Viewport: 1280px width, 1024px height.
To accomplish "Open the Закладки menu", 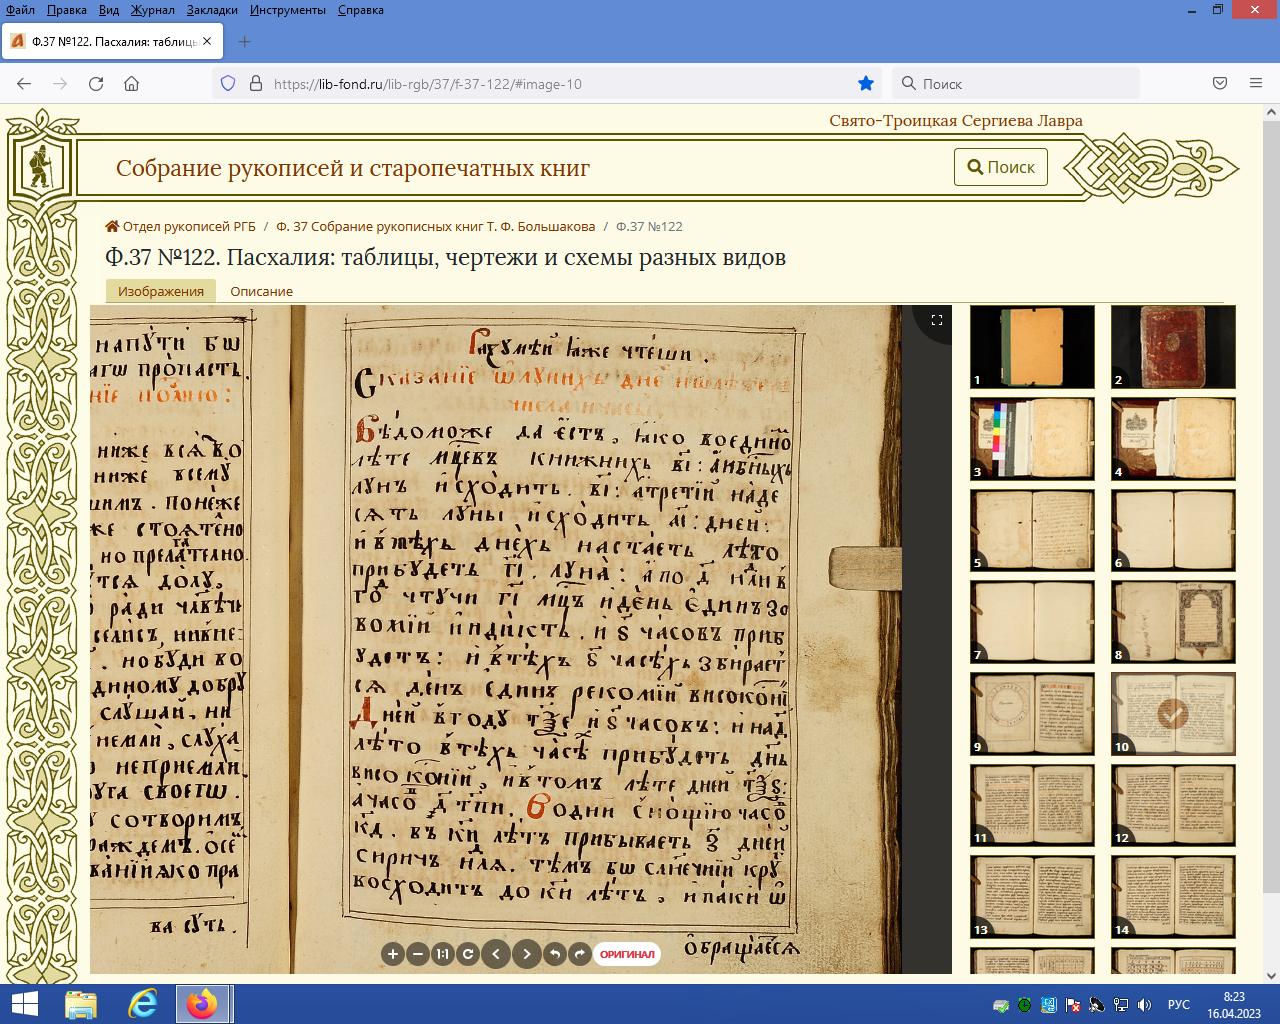I will coord(211,10).
